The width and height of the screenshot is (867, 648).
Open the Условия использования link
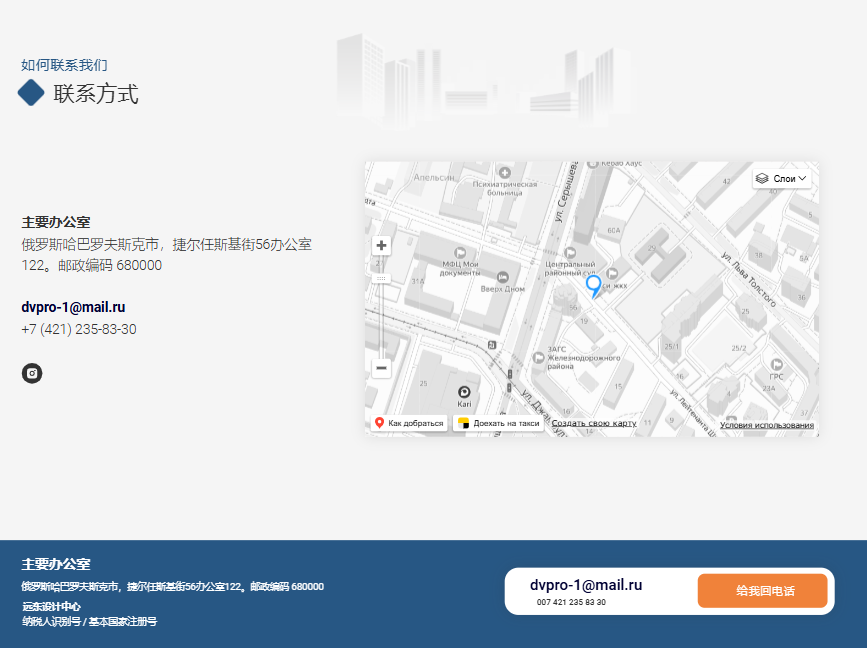[766, 425]
